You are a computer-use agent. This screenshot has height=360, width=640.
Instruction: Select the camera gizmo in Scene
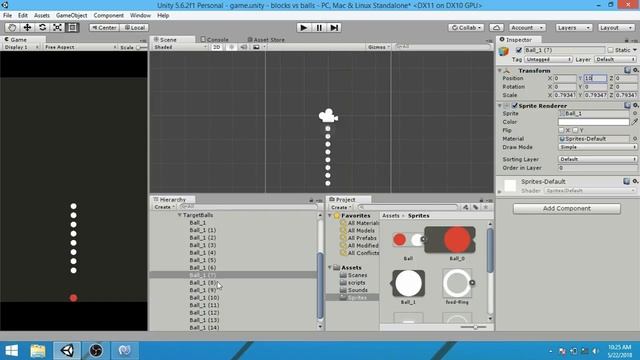coord(328,116)
